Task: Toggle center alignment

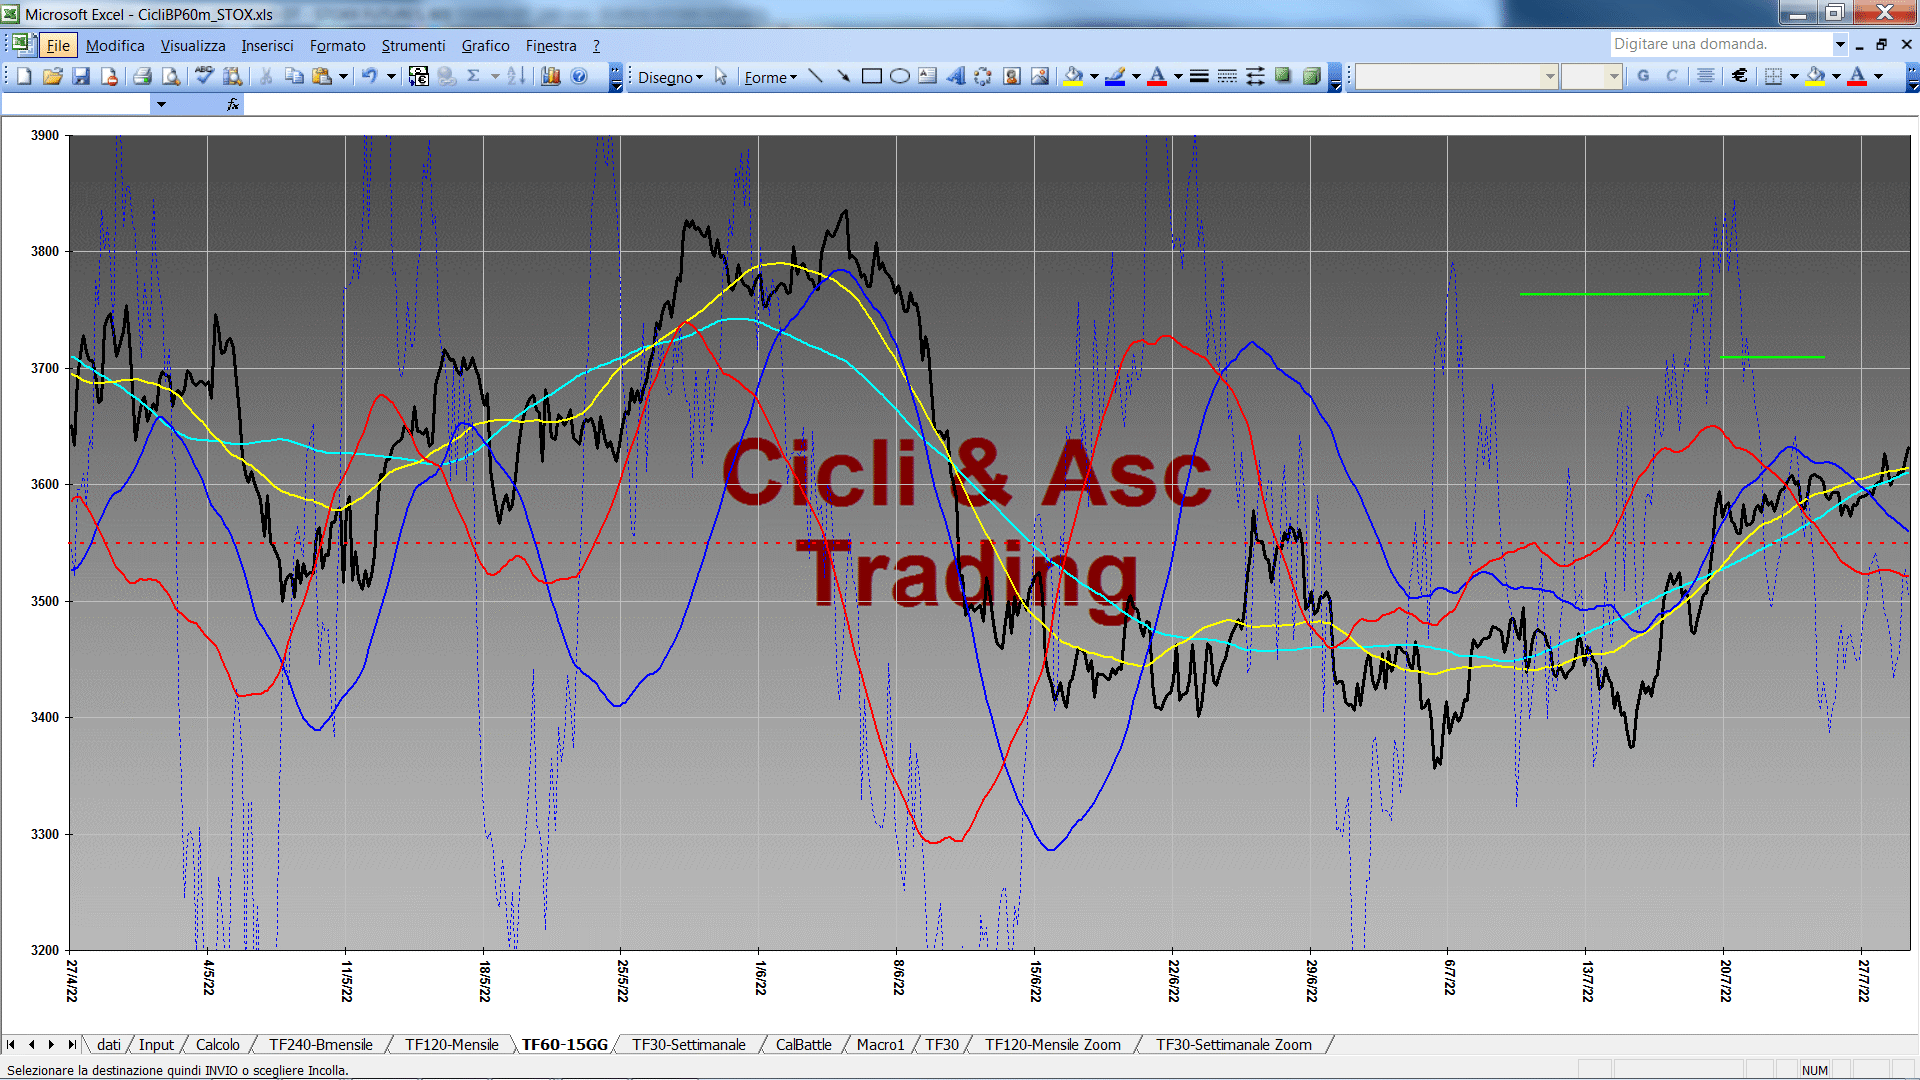Action: click(x=1706, y=76)
